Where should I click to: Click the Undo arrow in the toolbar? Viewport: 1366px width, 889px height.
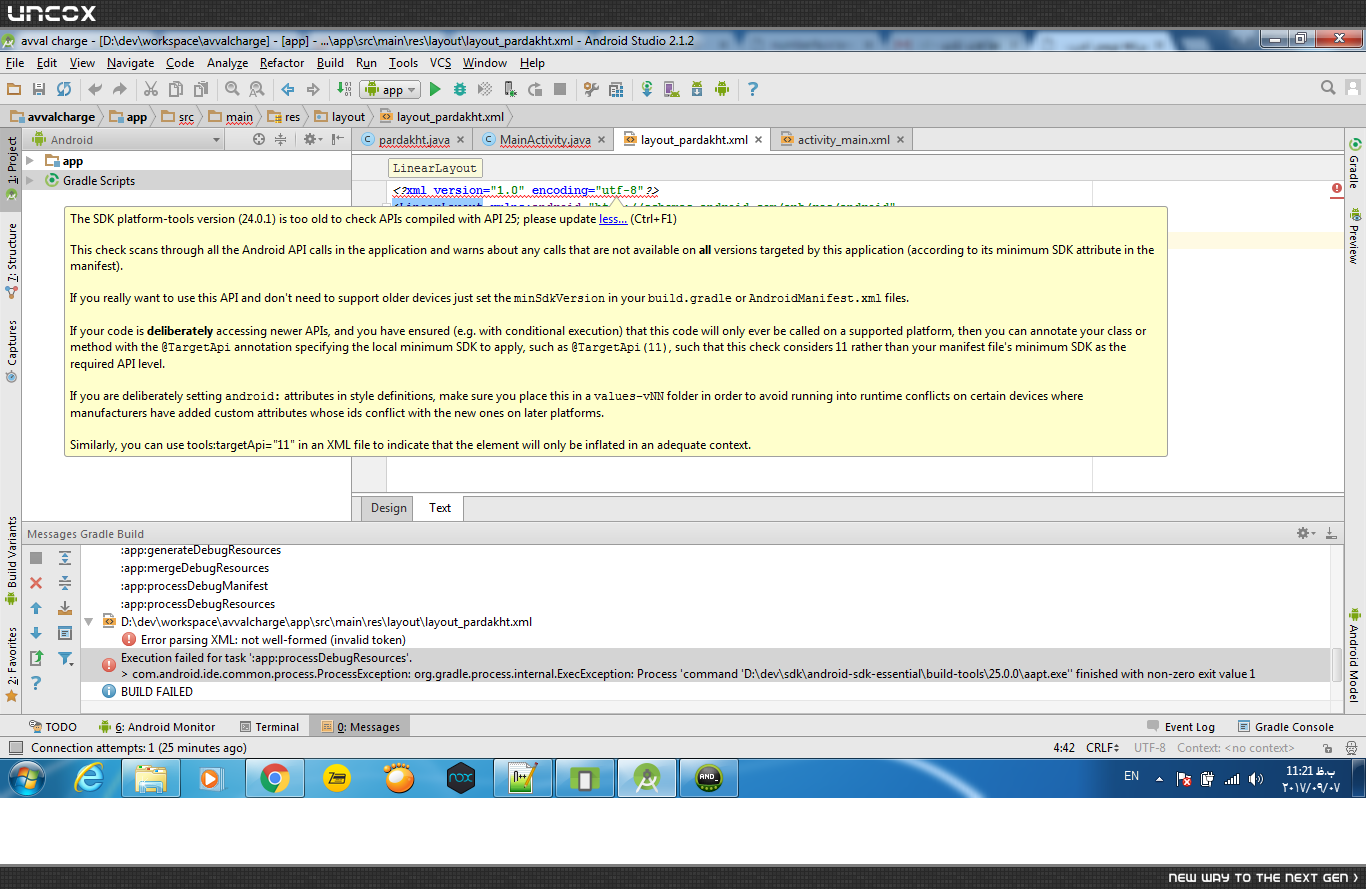click(x=95, y=89)
